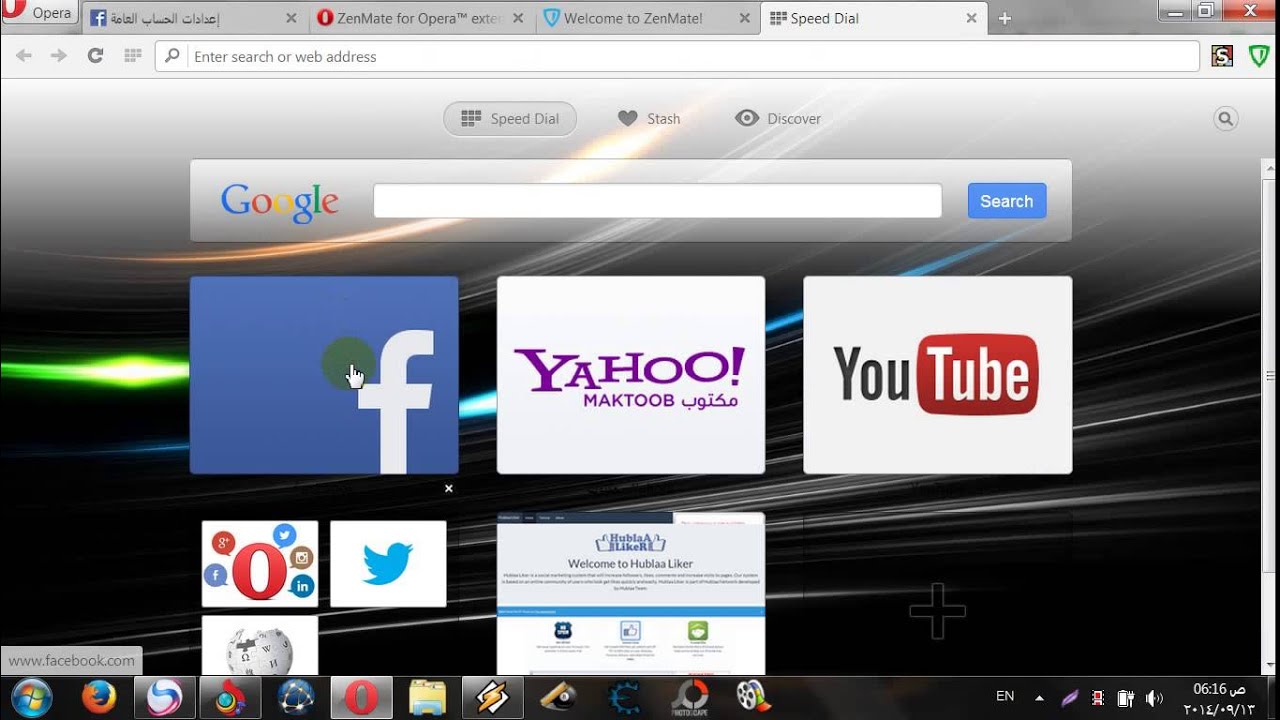Launch PhotoScape from the taskbar
Image resolution: width=1280 pixels, height=720 pixels.
[x=689, y=696]
